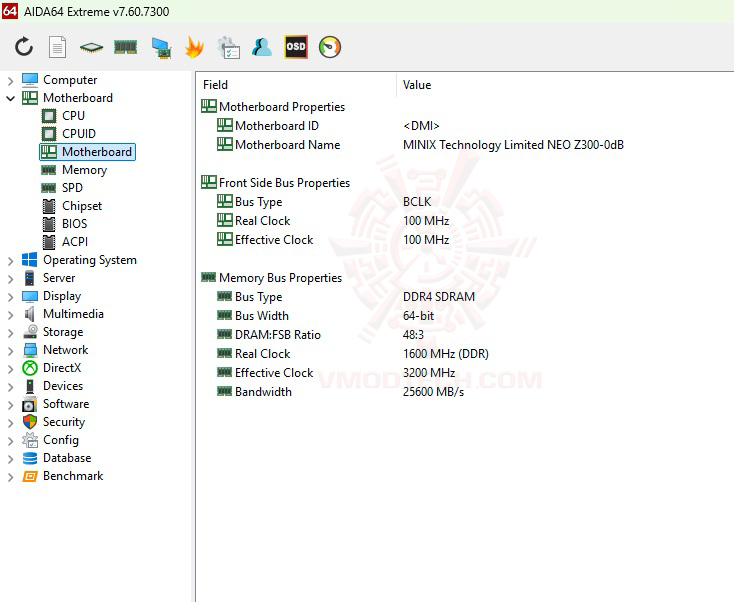Viewport: 734px width, 602px height.
Task: Expand the Computer tree node
Action: [x=10, y=81]
